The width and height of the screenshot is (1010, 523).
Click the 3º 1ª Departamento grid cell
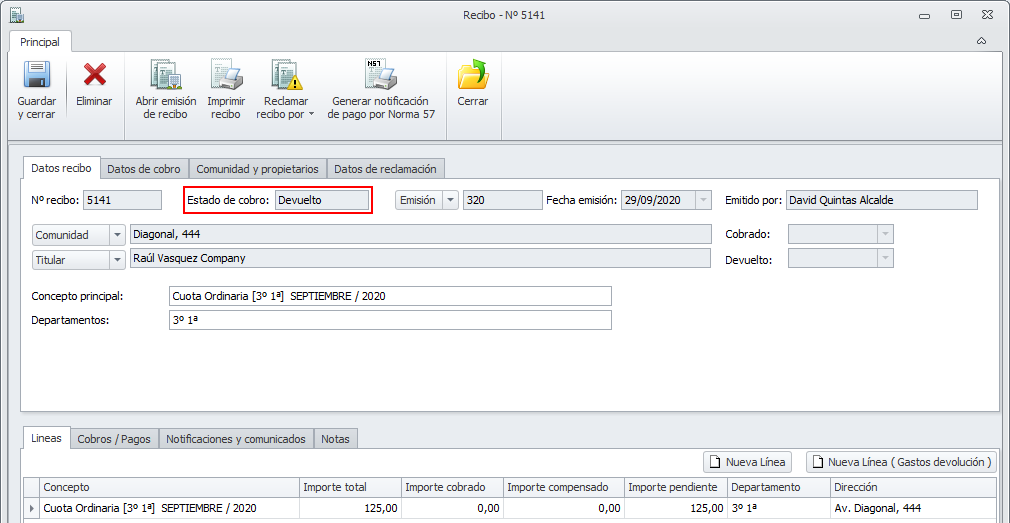pyautogui.click(x=779, y=508)
